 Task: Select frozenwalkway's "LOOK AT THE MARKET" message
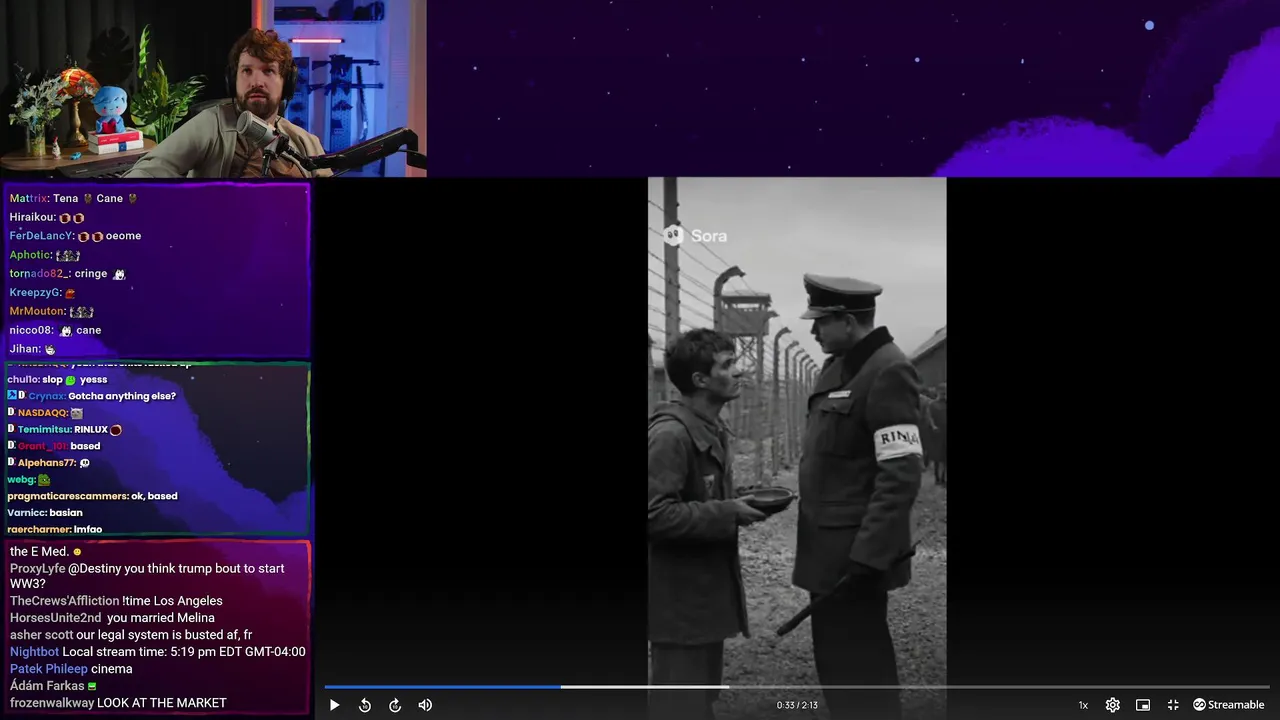118,703
